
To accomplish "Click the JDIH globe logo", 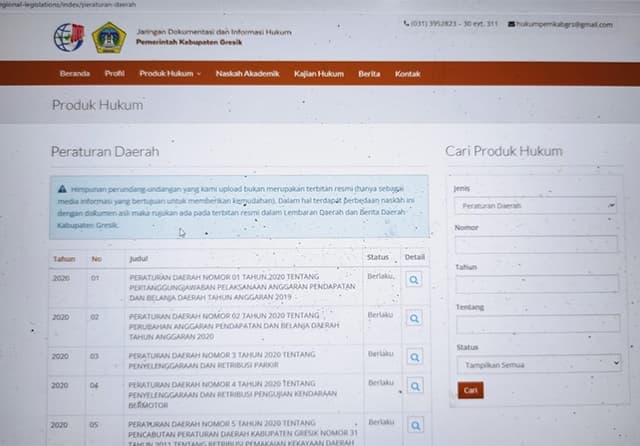I will coord(68,37).
